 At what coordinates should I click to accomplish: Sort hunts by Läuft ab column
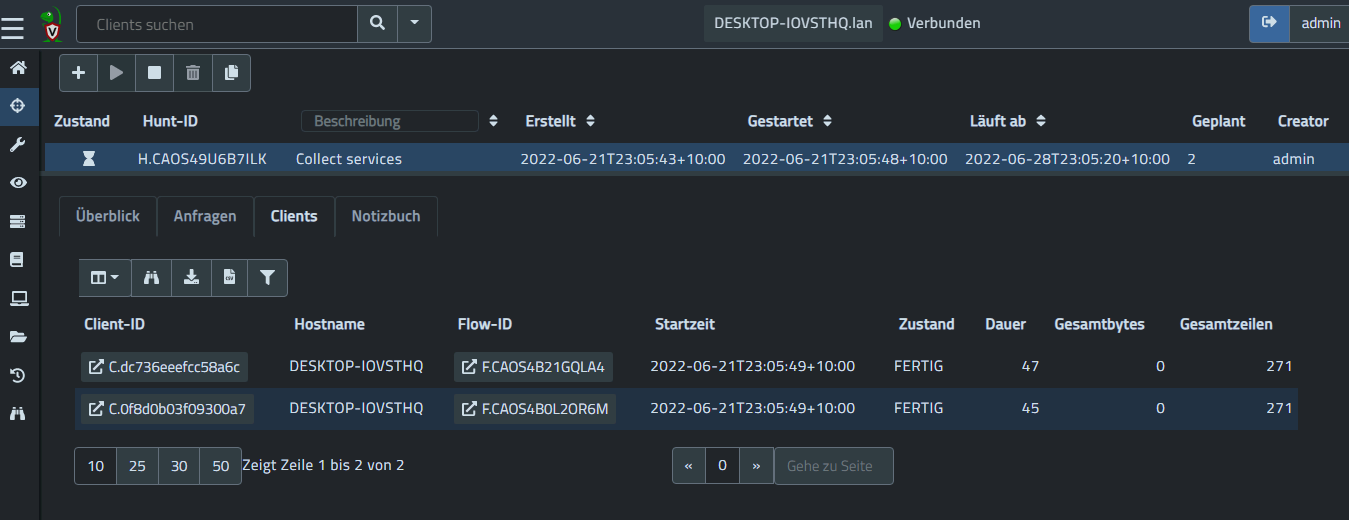pos(1041,121)
